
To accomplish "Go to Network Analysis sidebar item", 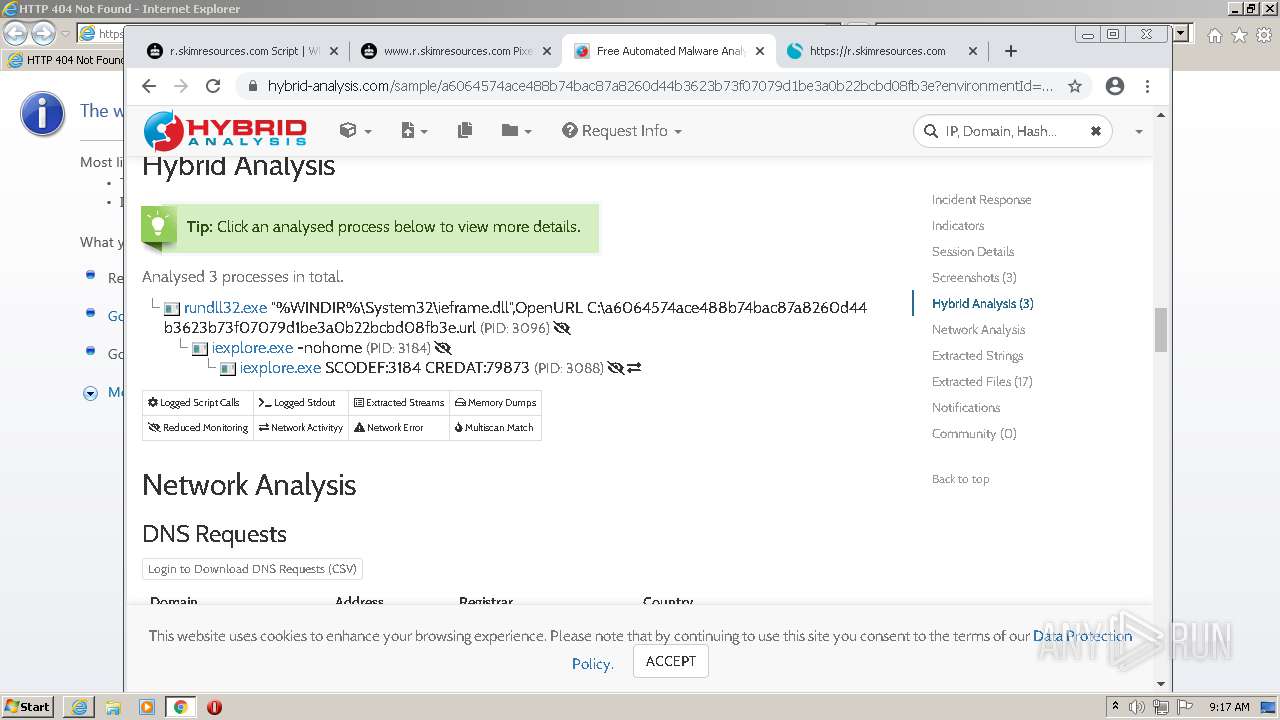I will pos(978,330).
